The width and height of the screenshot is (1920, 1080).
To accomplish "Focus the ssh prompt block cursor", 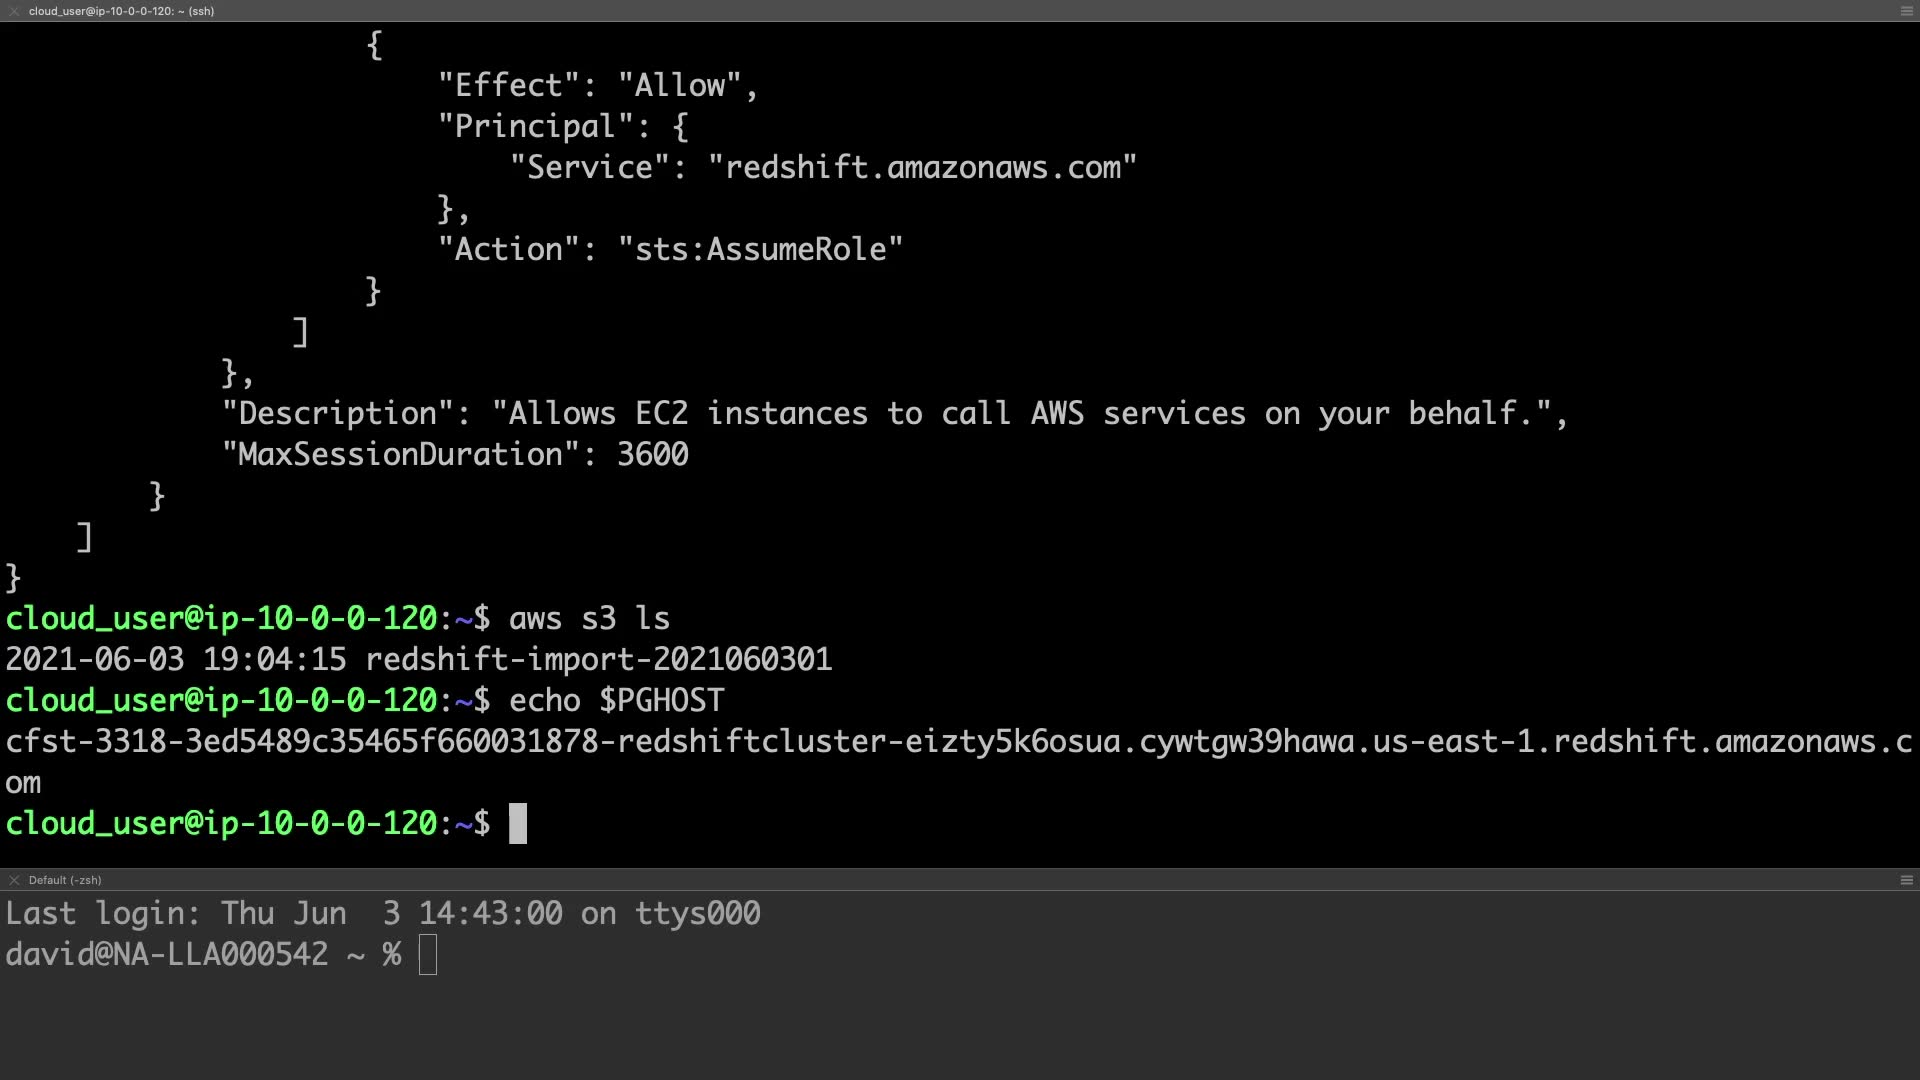I will (517, 824).
